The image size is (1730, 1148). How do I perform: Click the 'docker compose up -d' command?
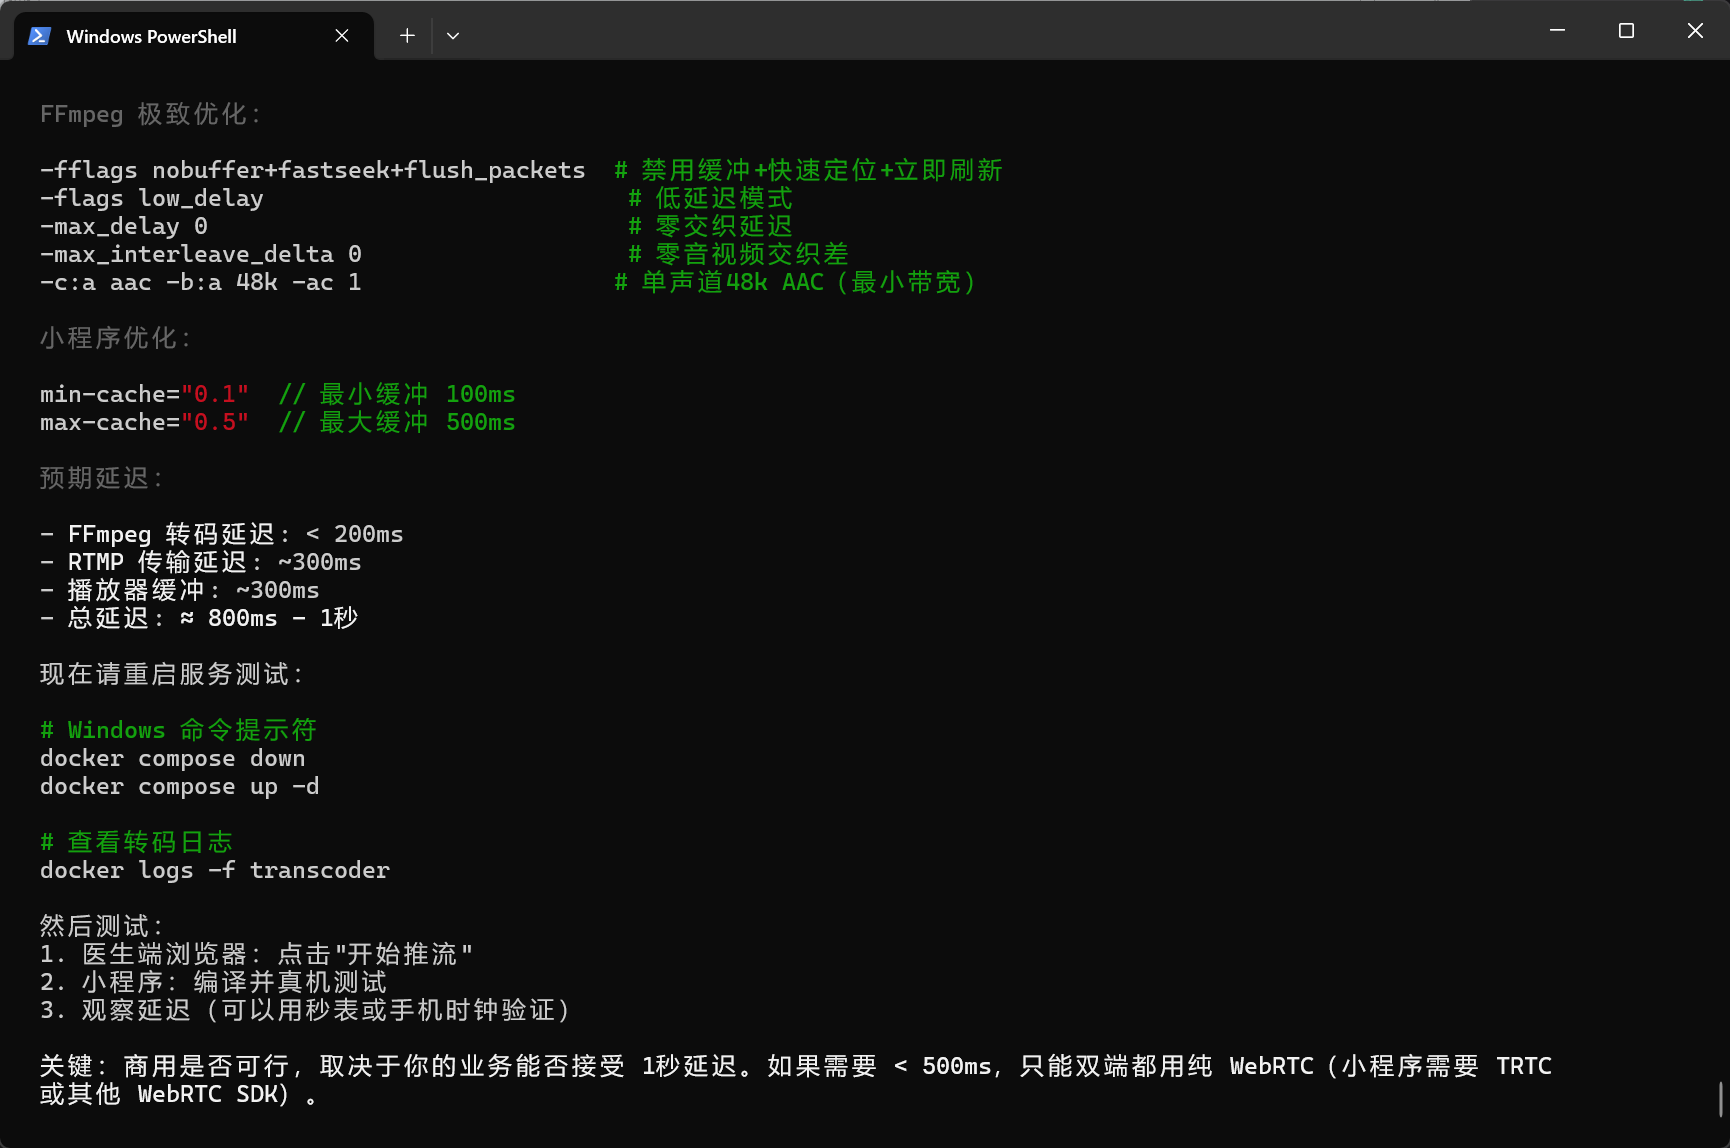180,786
